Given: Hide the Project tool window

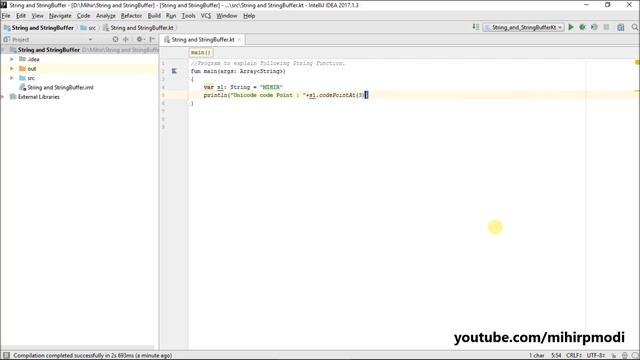Looking at the screenshot, I should pos(152,39).
